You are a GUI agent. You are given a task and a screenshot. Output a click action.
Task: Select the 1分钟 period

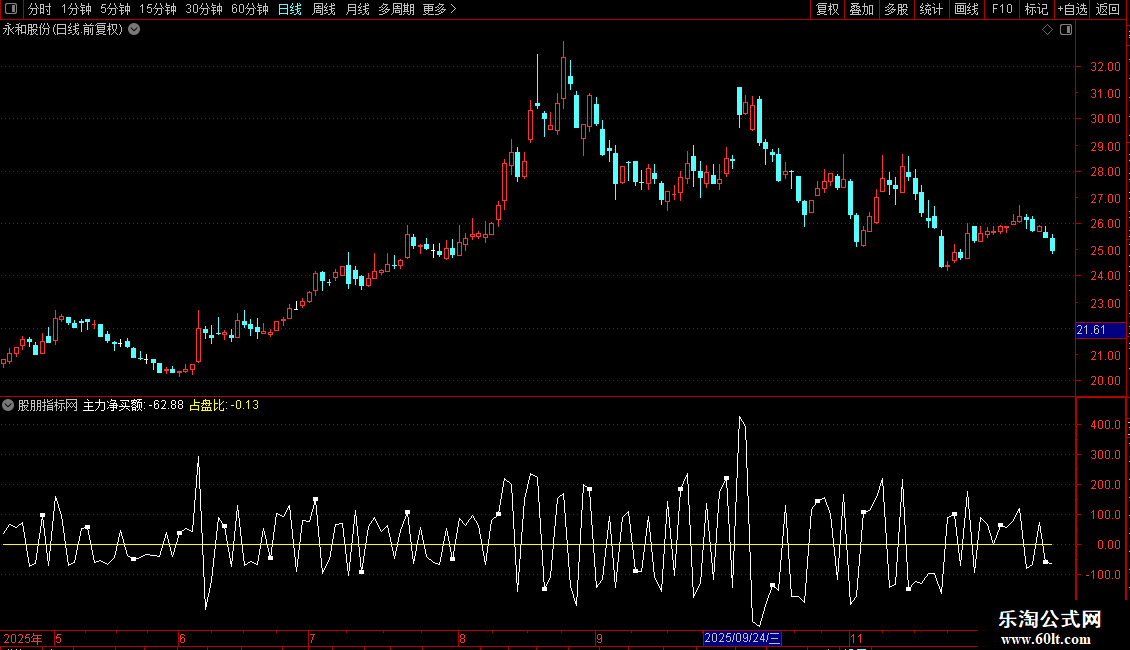(x=76, y=9)
